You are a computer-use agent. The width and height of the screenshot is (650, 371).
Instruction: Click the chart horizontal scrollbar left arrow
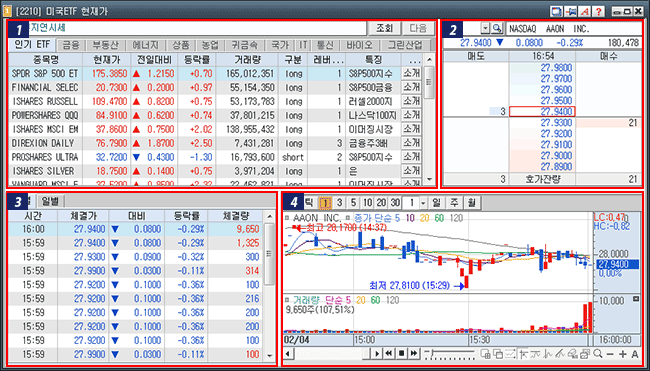(289, 354)
